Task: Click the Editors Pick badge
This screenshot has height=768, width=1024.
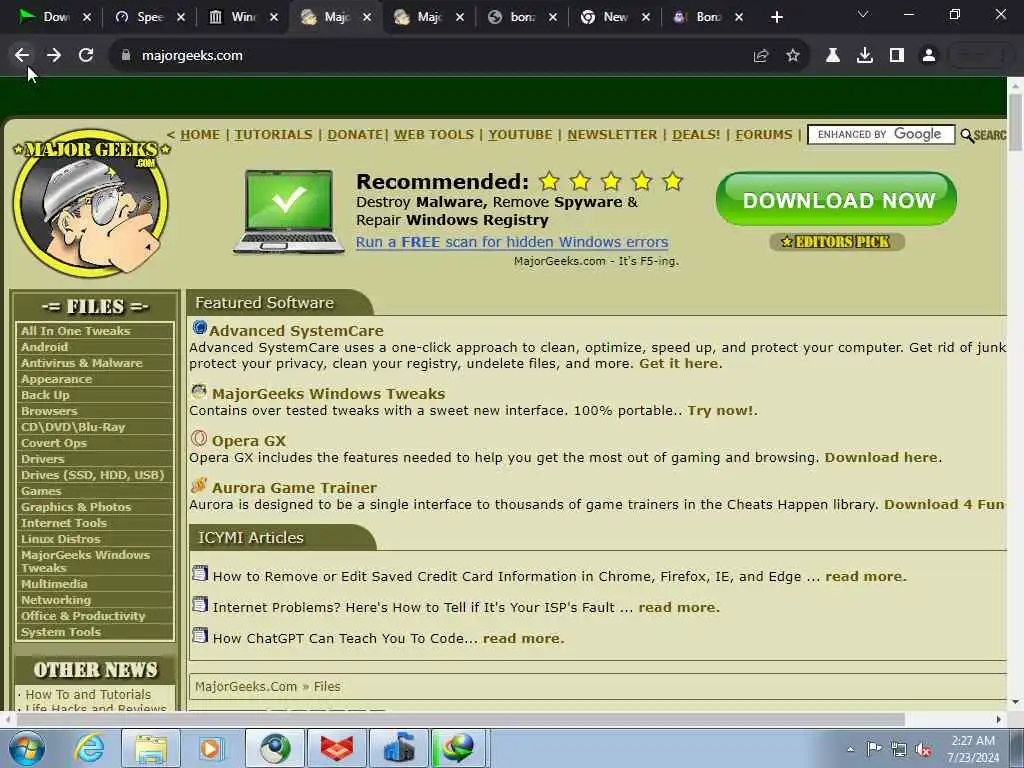Action: [837, 242]
